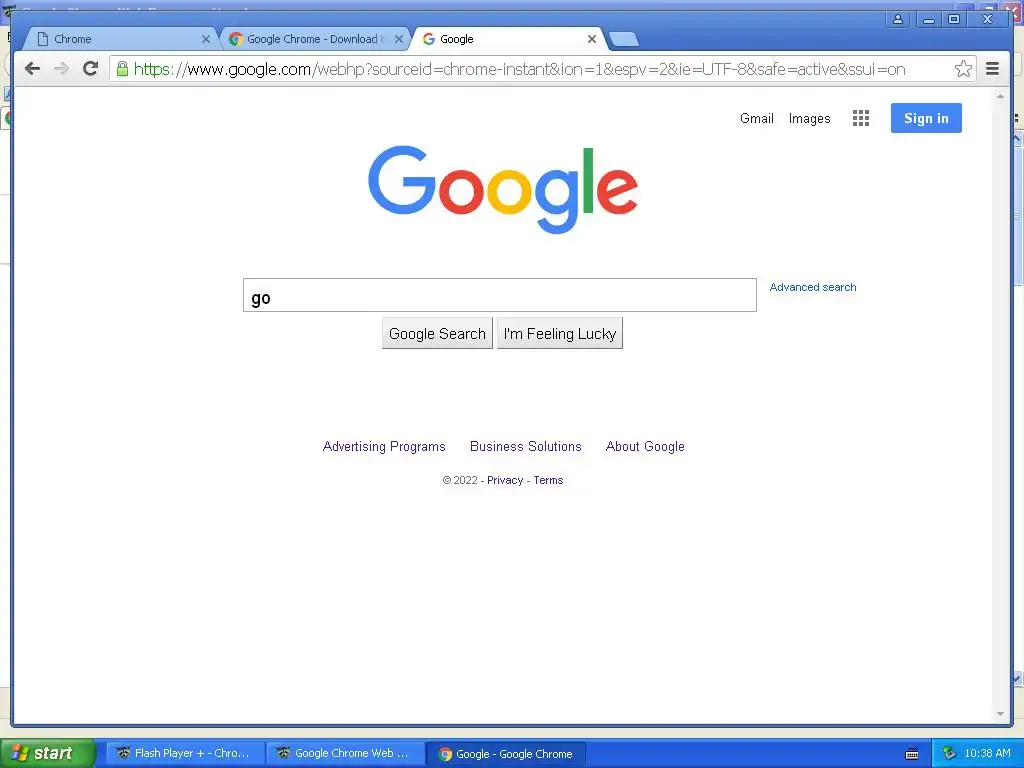Viewport: 1024px width, 768px height.
Task: Open Business Solutions link
Action: tap(525, 446)
